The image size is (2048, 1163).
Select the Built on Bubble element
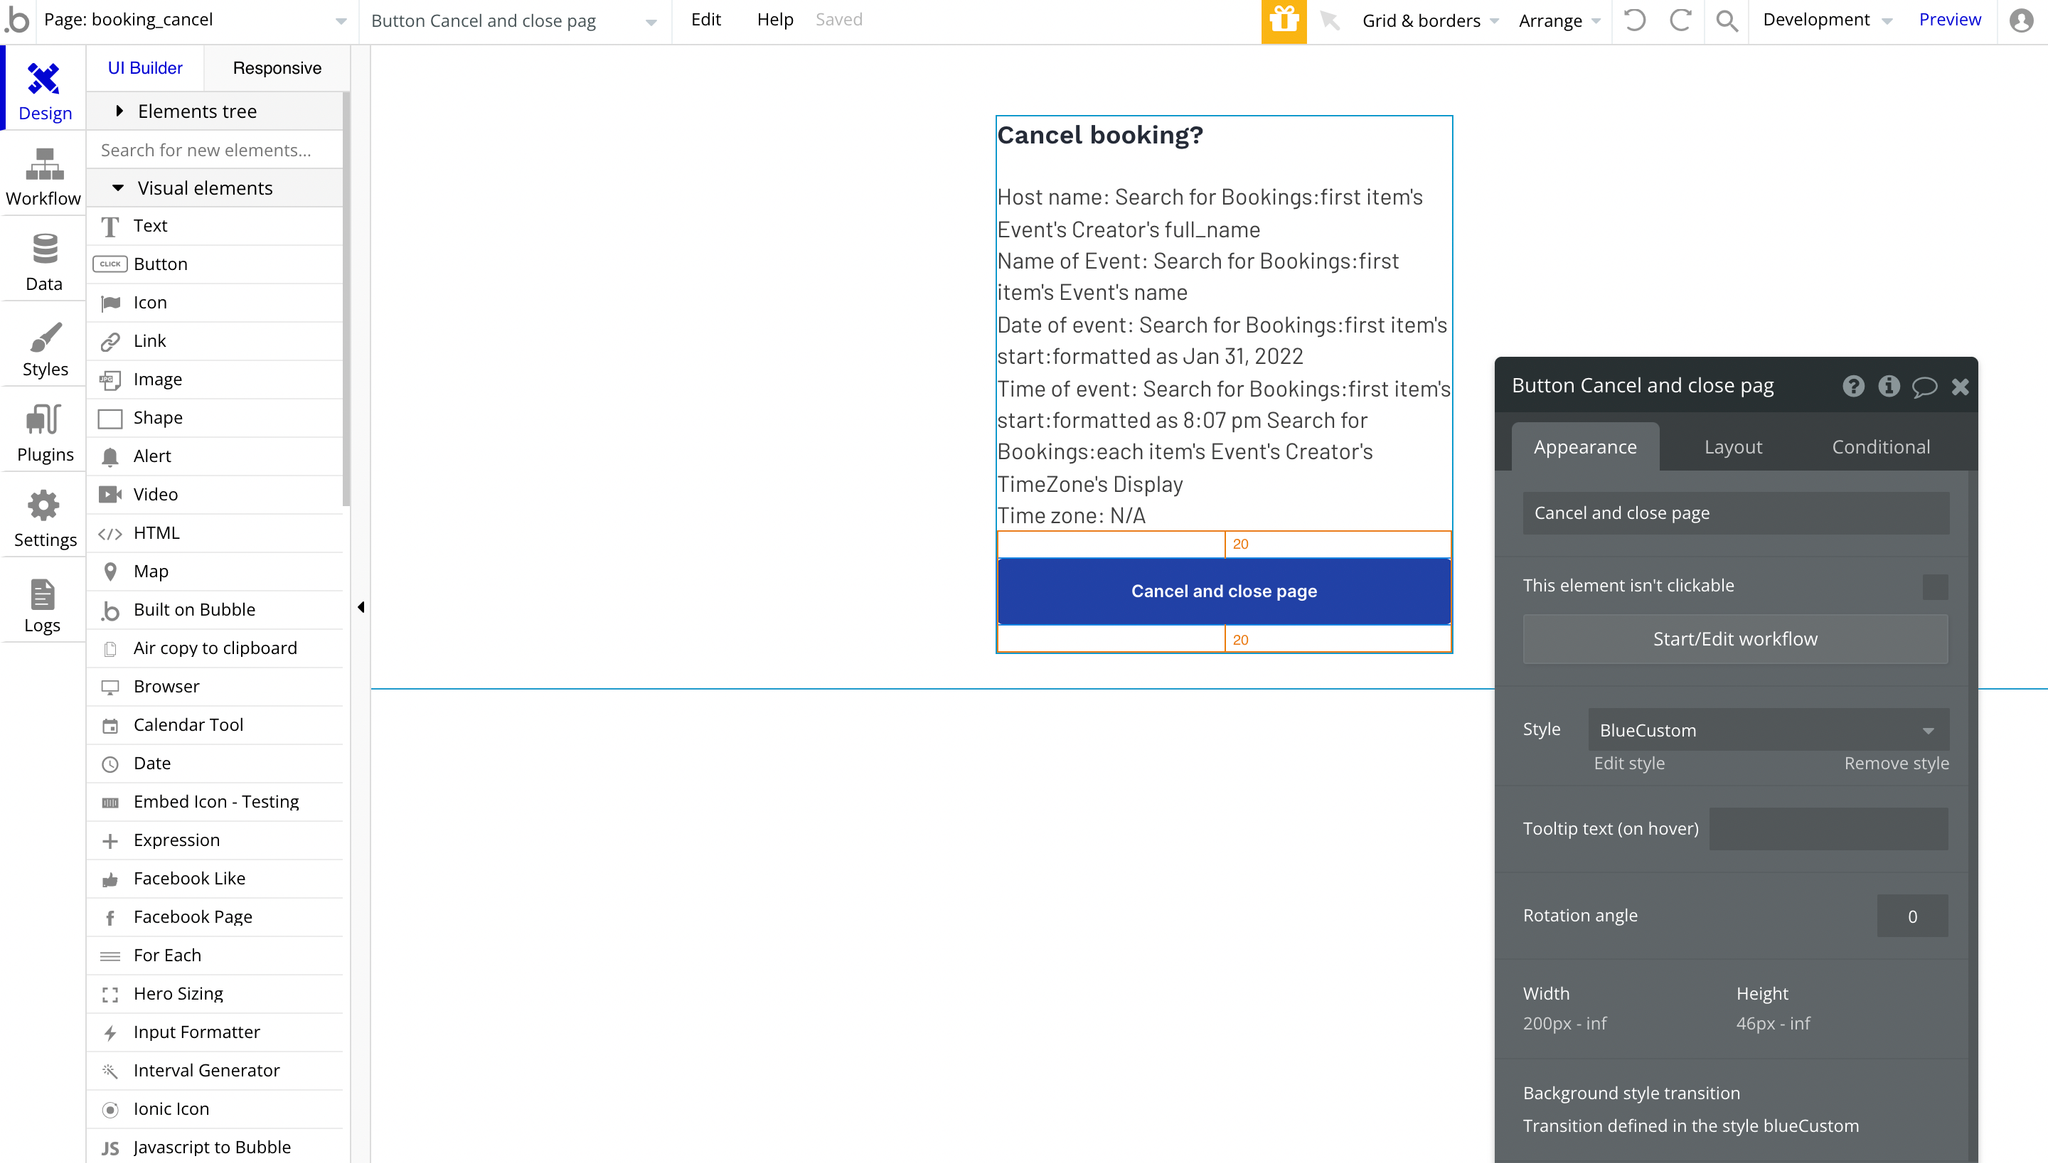[x=215, y=610]
